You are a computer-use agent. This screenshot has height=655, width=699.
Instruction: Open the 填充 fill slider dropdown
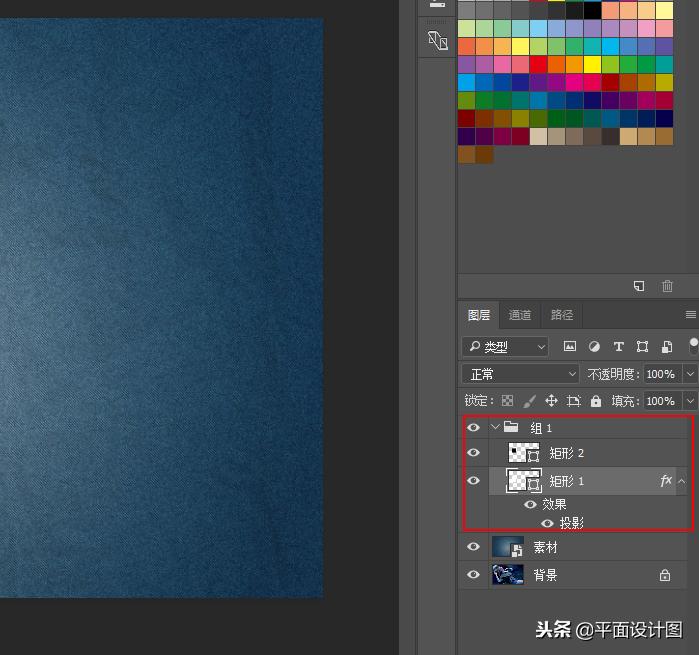(x=690, y=401)
